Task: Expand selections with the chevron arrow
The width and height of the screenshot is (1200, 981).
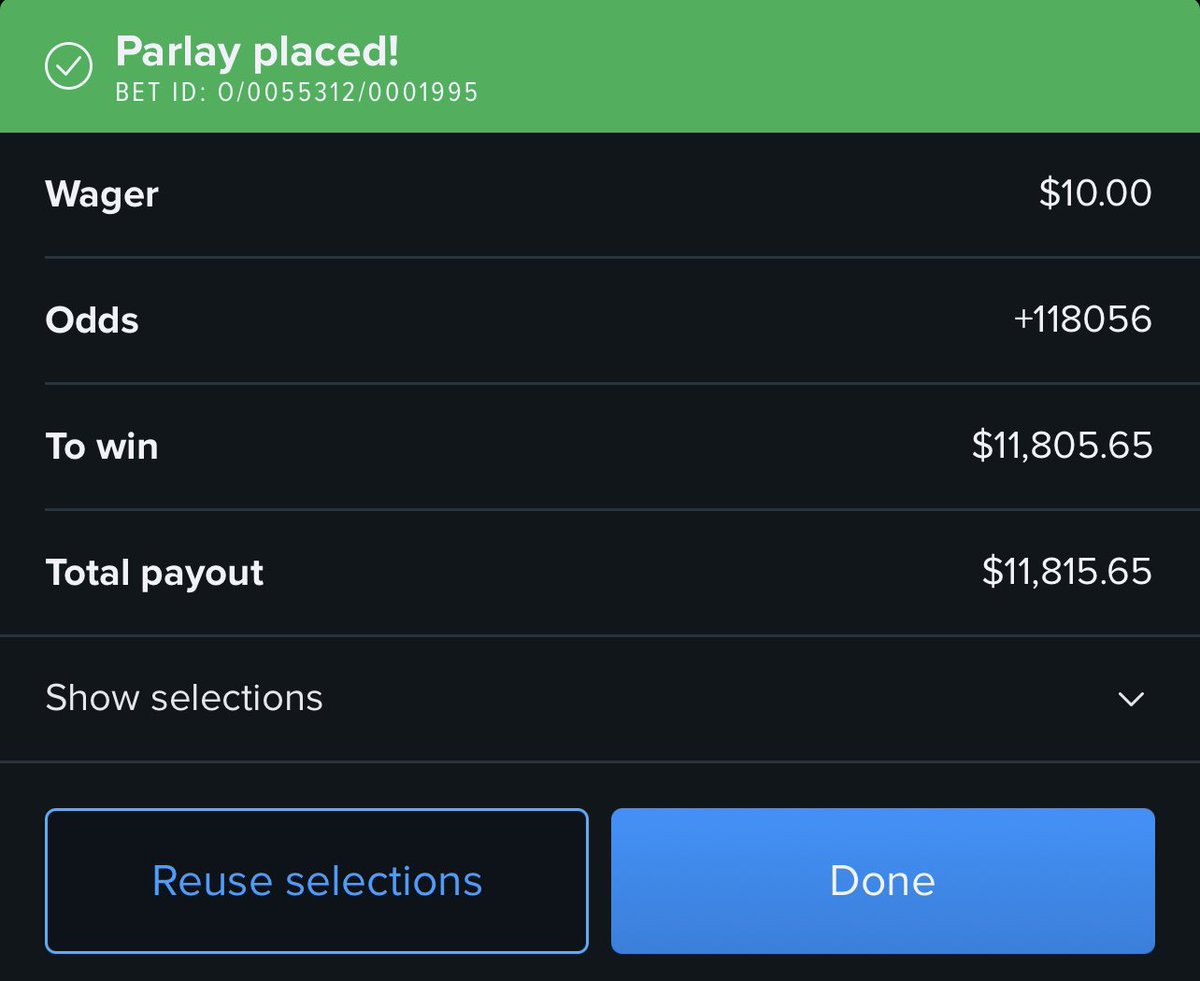Action: [x=1131, y=699]
